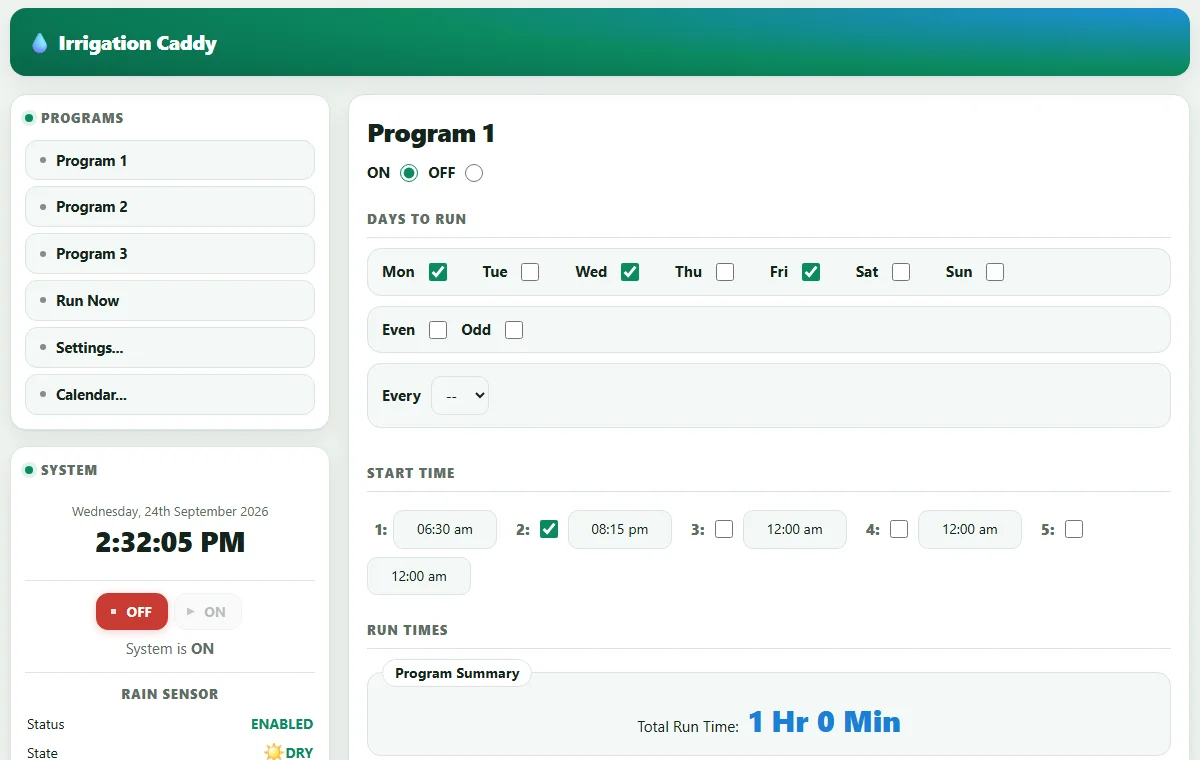Click the System is ON text
The height and width of the screenshot is (760, 1200).
click(x=170, y=649)
